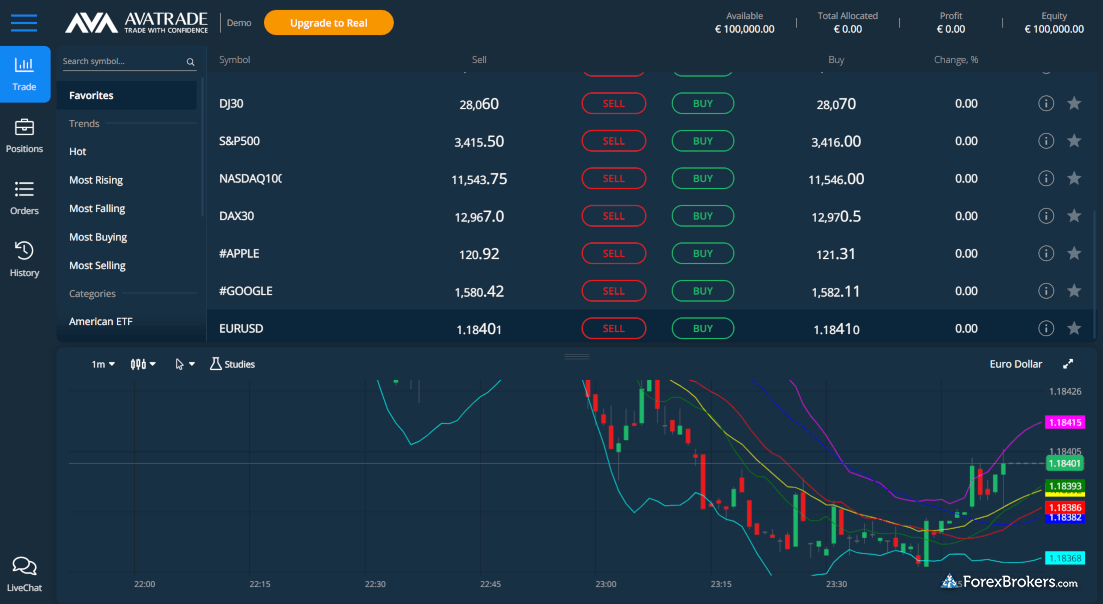Toggle NASDAQ100 favorite star

click(1074, 178)
